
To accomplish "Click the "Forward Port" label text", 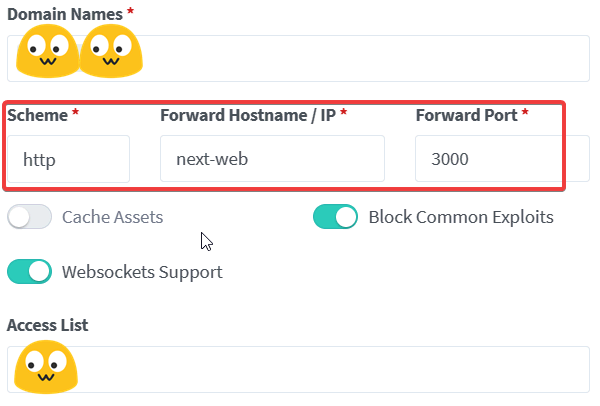I will tap(466, 116).
